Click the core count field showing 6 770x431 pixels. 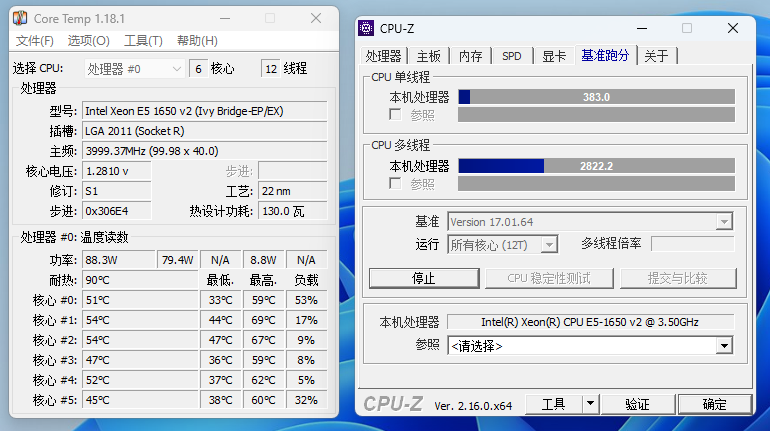click(198, 69)
